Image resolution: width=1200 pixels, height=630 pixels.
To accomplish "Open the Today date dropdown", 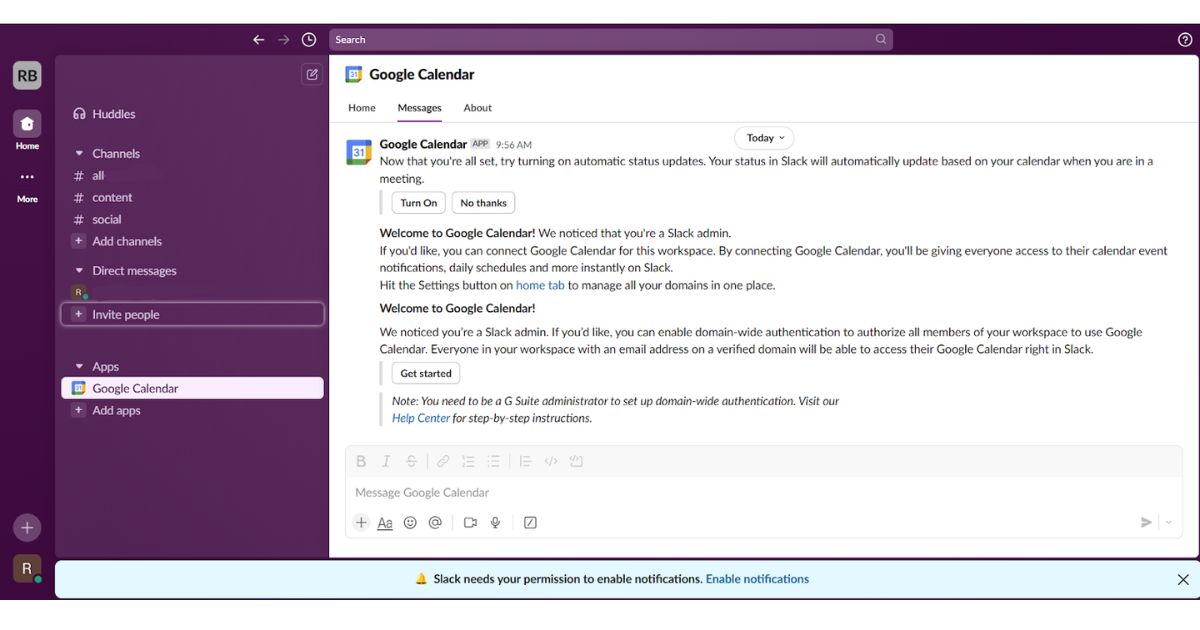I will (x=764, y=138).
